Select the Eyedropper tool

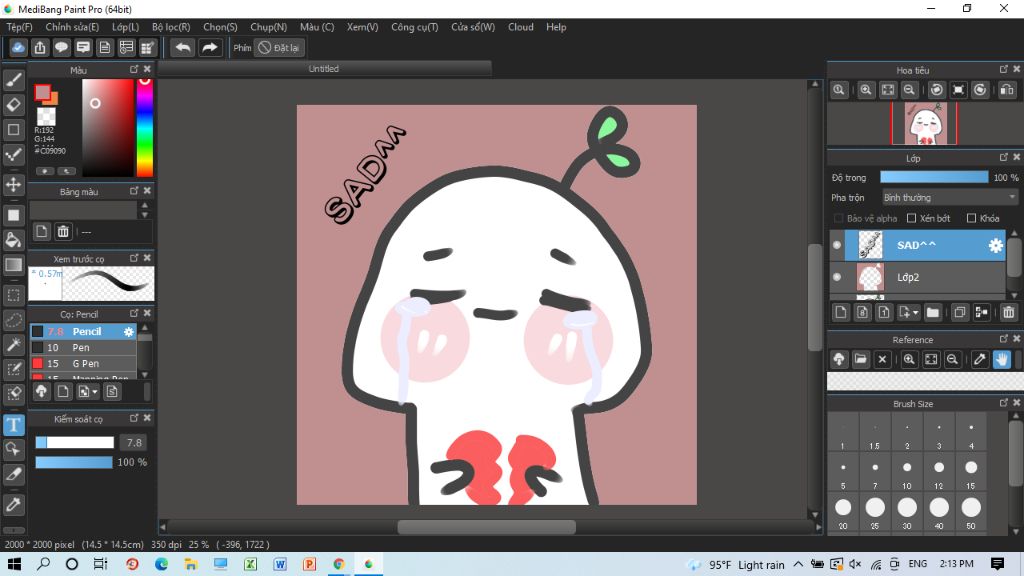[14, 504]
